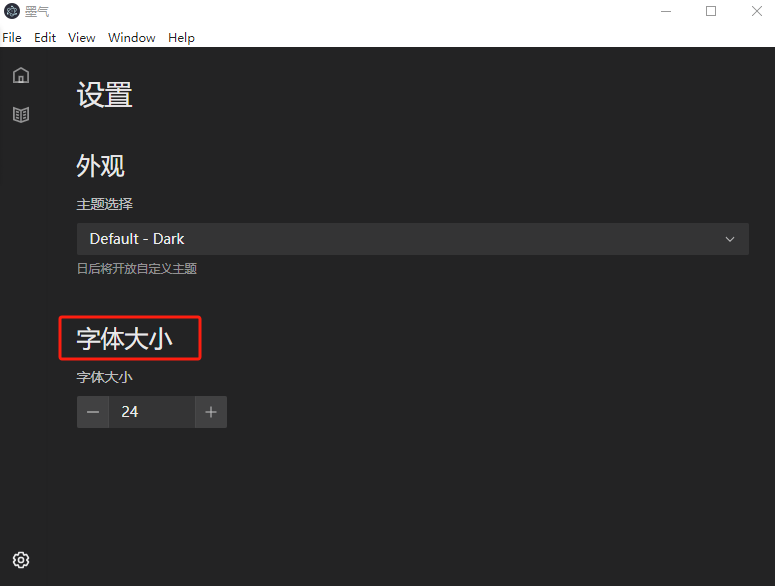This screenshot has height=586, width=775.
Task: Click the 主题选择 label
Action: click(x=105, y=204)
